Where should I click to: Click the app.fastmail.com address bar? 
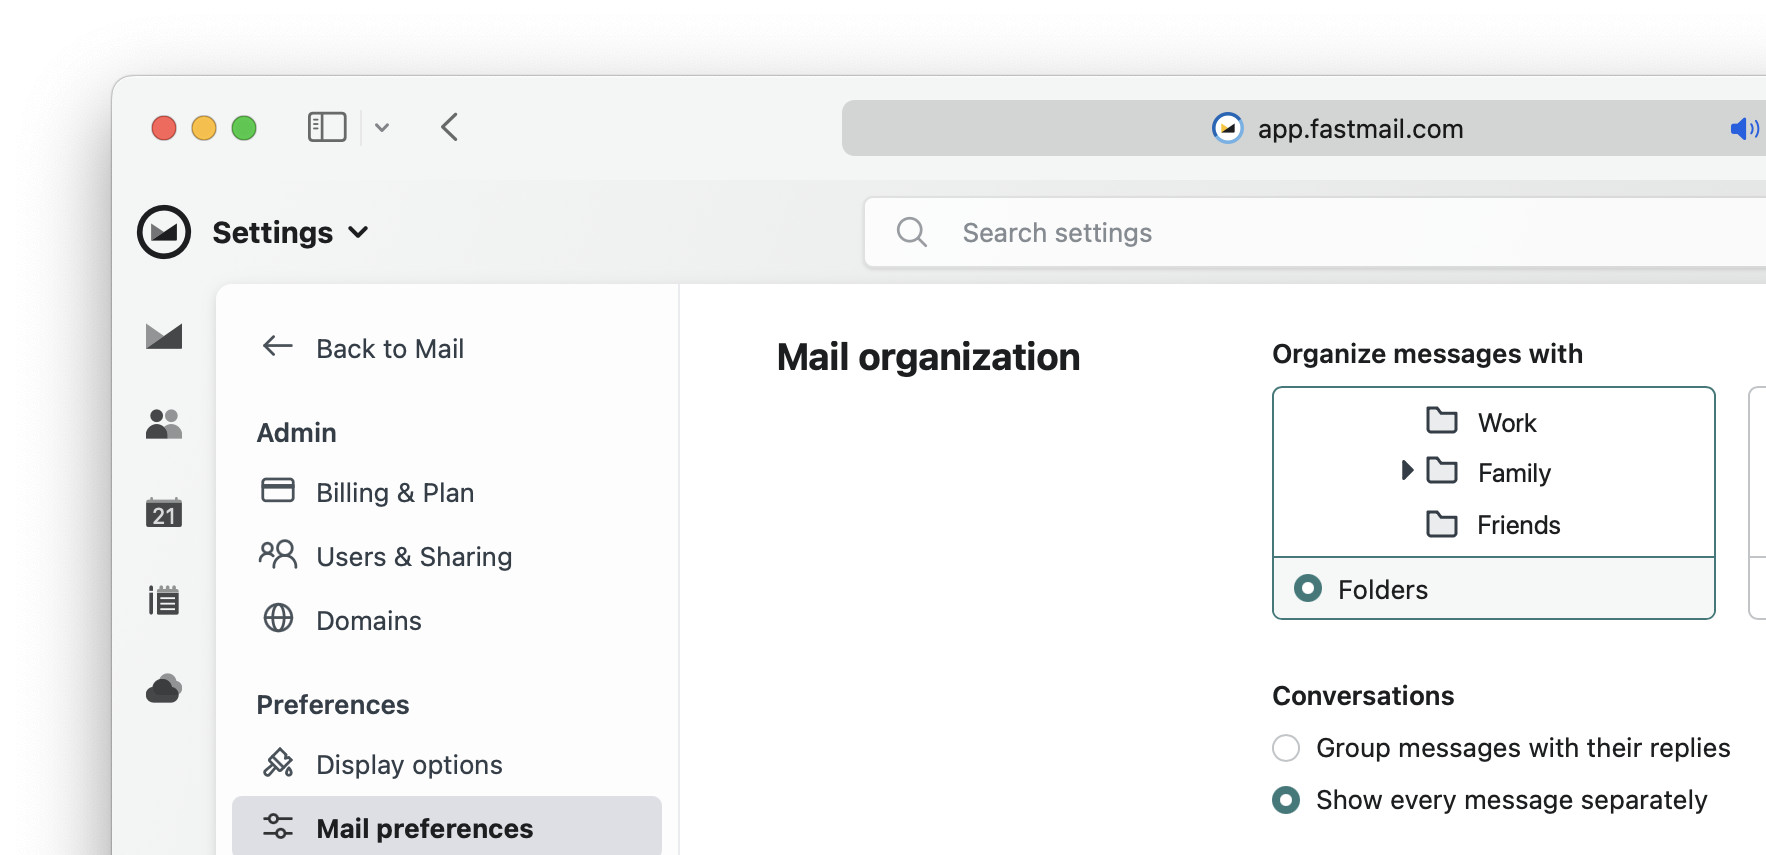1304,128
